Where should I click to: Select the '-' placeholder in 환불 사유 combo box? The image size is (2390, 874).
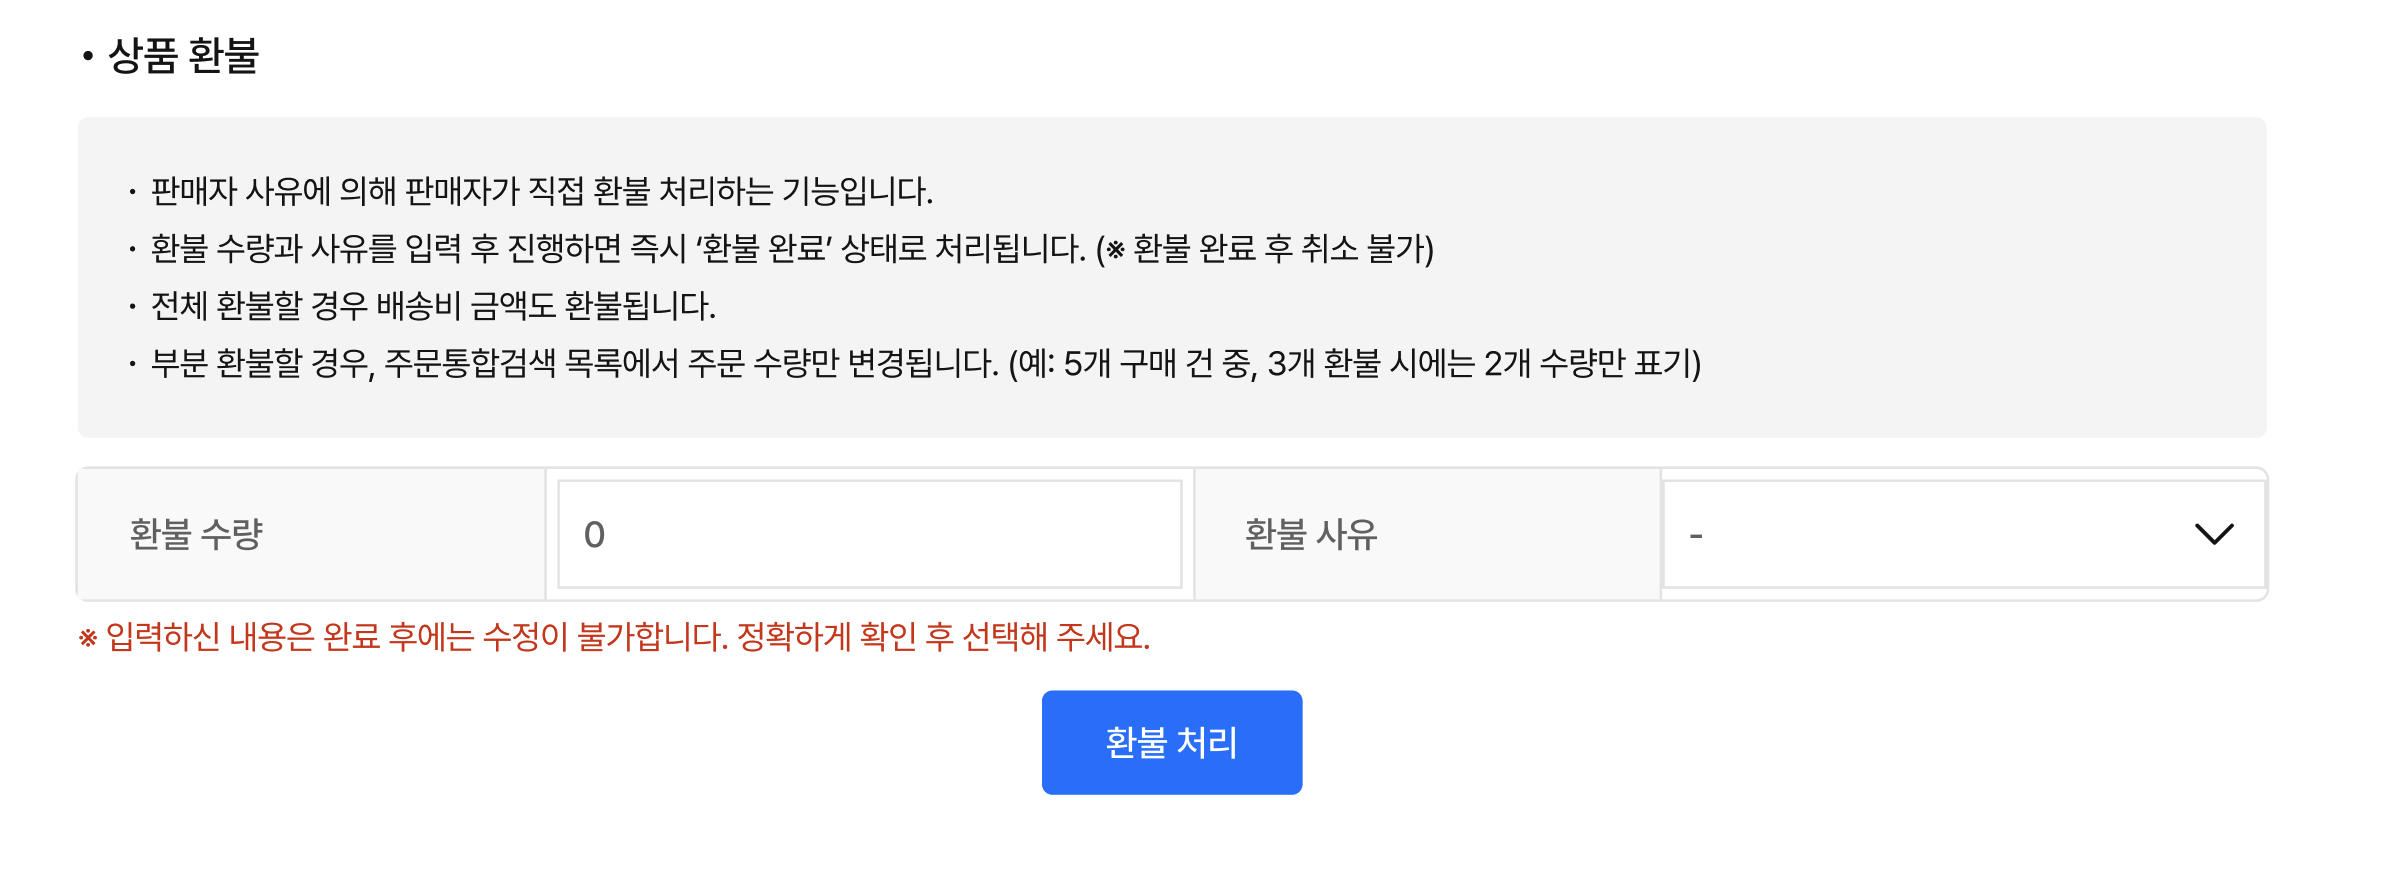1696,536
